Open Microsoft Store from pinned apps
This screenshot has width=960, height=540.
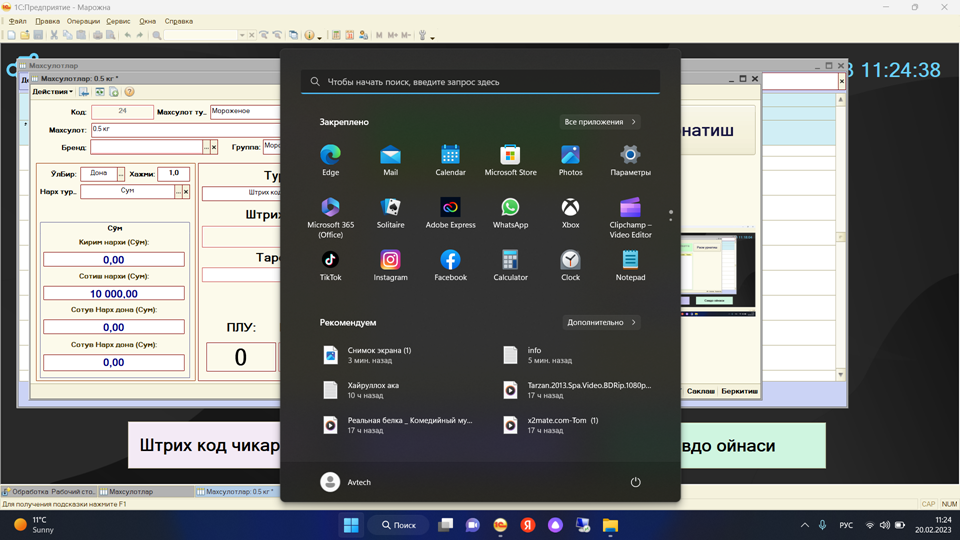click(510, 159)
